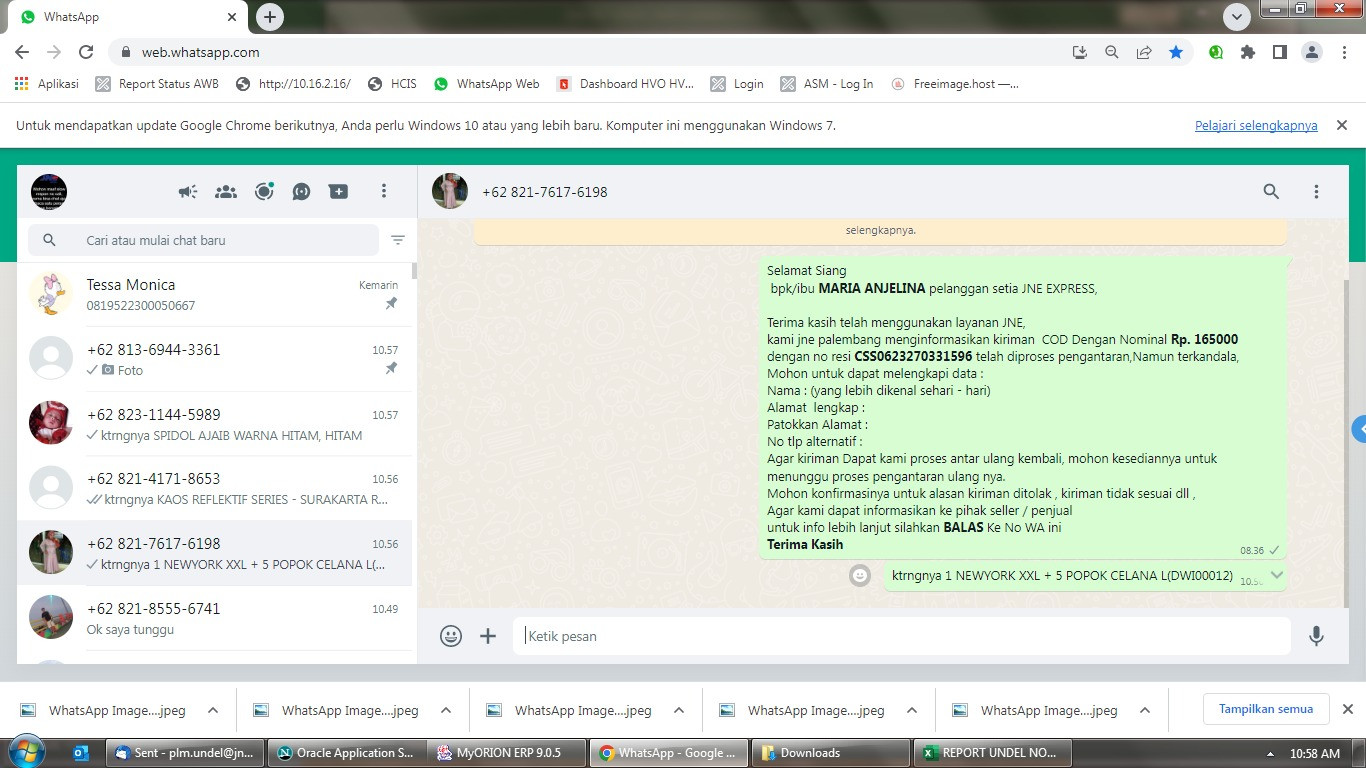Viewport: 1366px width, 768px height.
Task: Toggle unread chats filter icon
Action: pyautogui.click(x=398, y=240)
